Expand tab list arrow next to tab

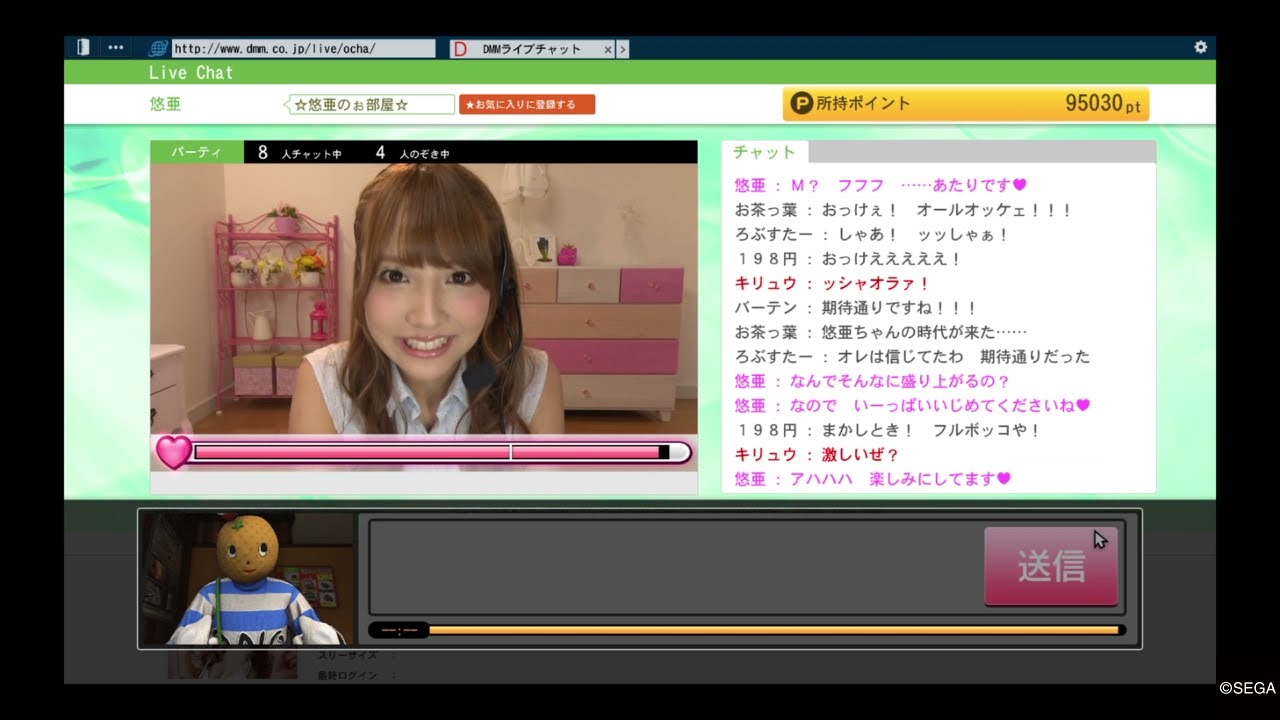[x=623, y=49]
